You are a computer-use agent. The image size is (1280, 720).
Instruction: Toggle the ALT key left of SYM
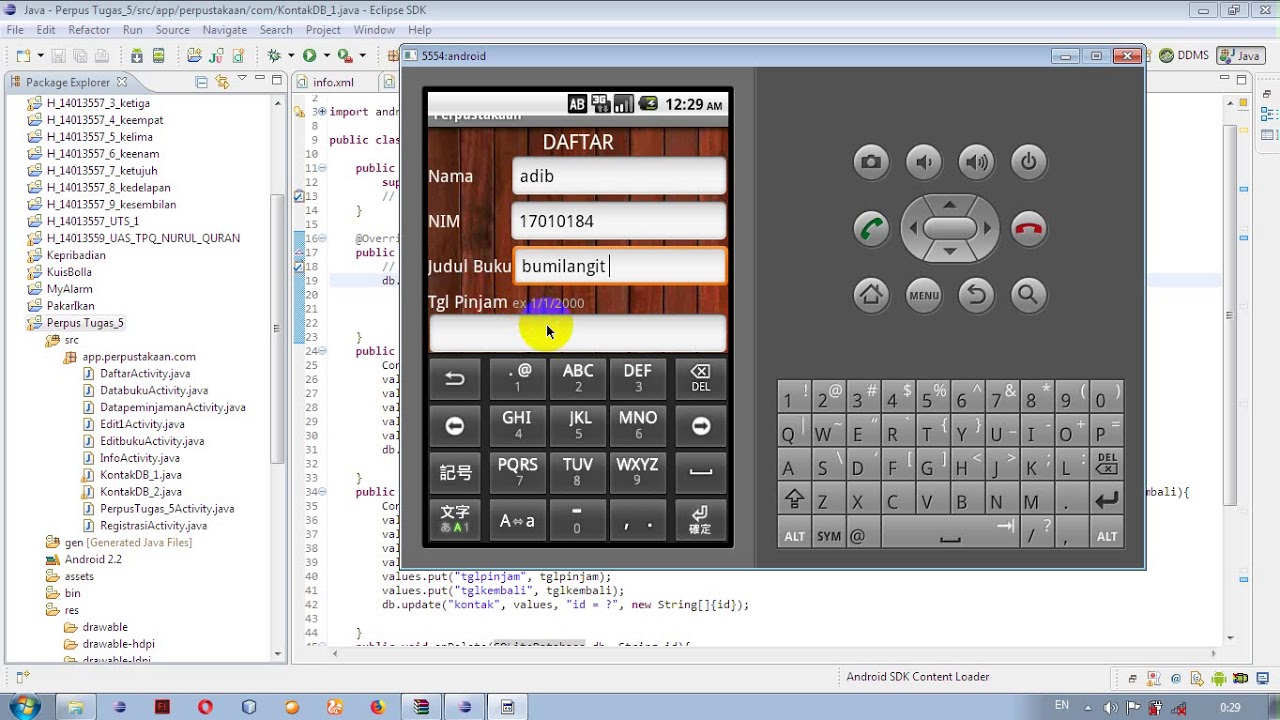click(x=794, y=536)
